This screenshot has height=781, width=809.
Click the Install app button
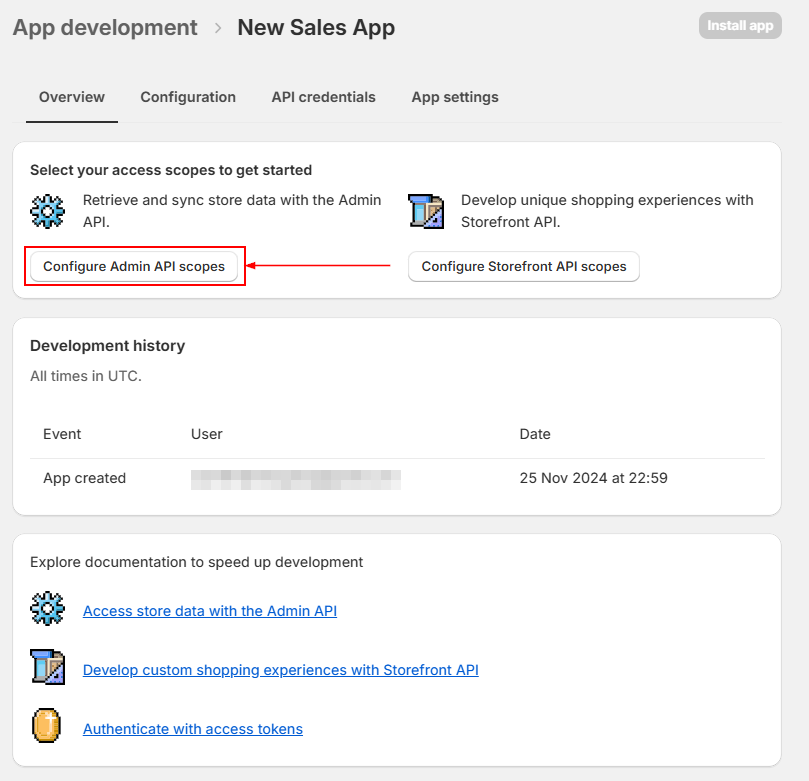[x=740, y=26]
